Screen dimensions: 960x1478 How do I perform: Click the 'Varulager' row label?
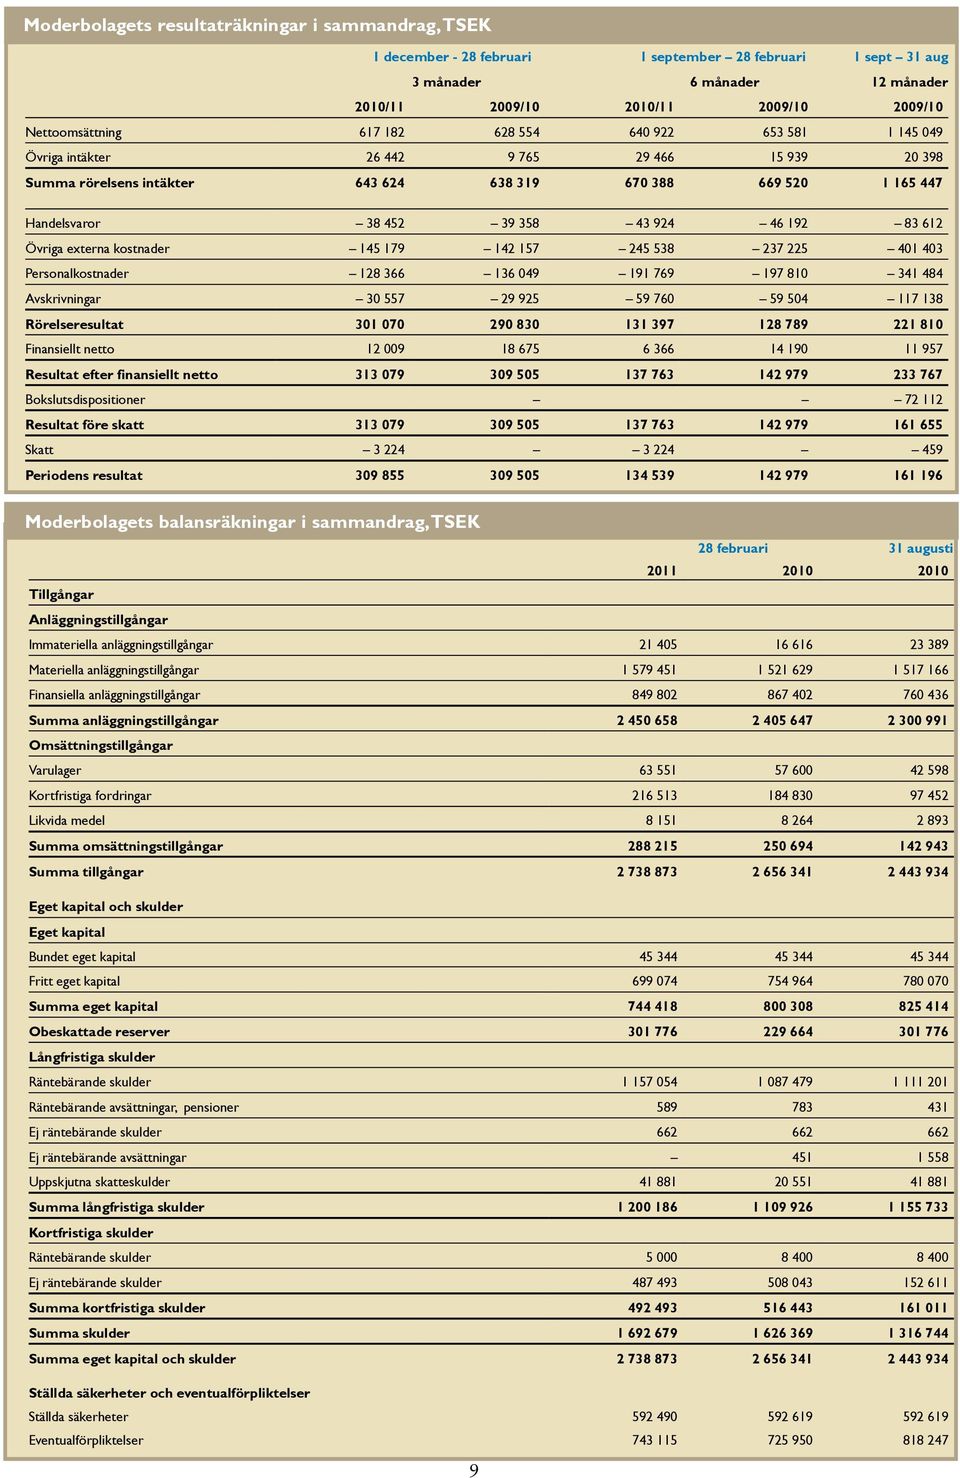pyautogui.click(x=55, y=770)
